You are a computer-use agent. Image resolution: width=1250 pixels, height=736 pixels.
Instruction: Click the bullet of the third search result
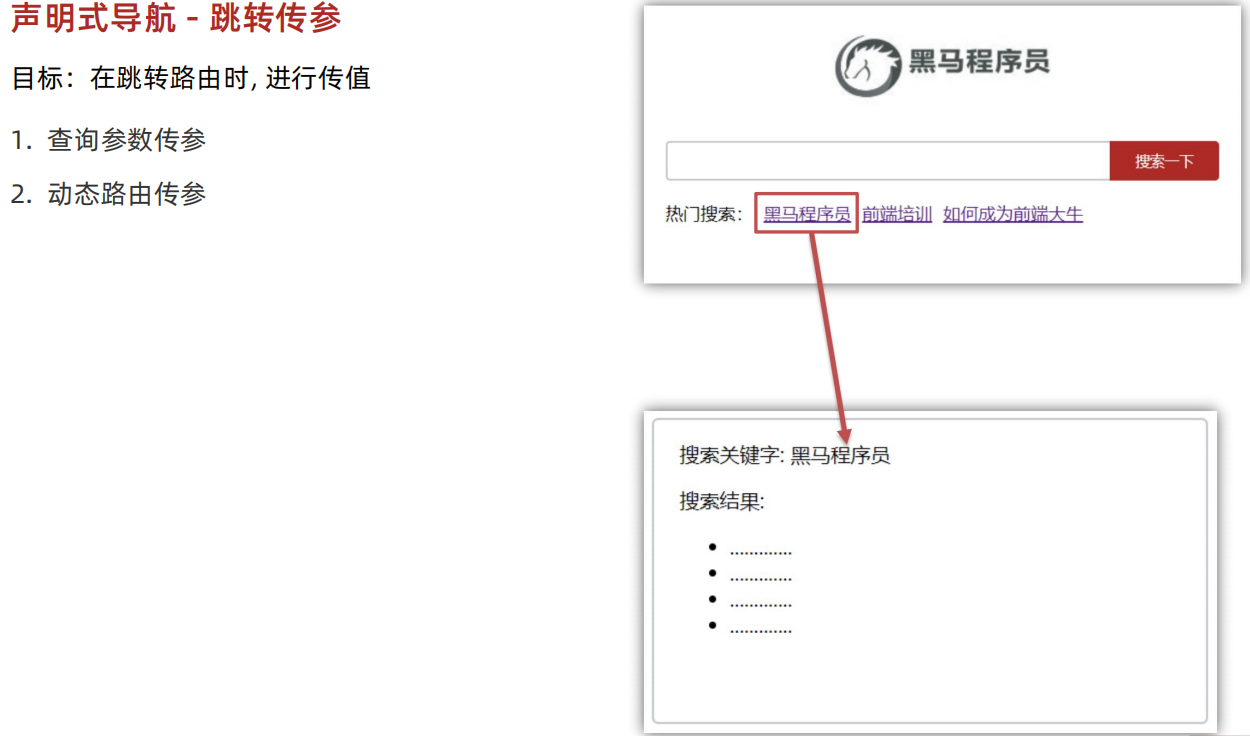[x=712, y=600]
